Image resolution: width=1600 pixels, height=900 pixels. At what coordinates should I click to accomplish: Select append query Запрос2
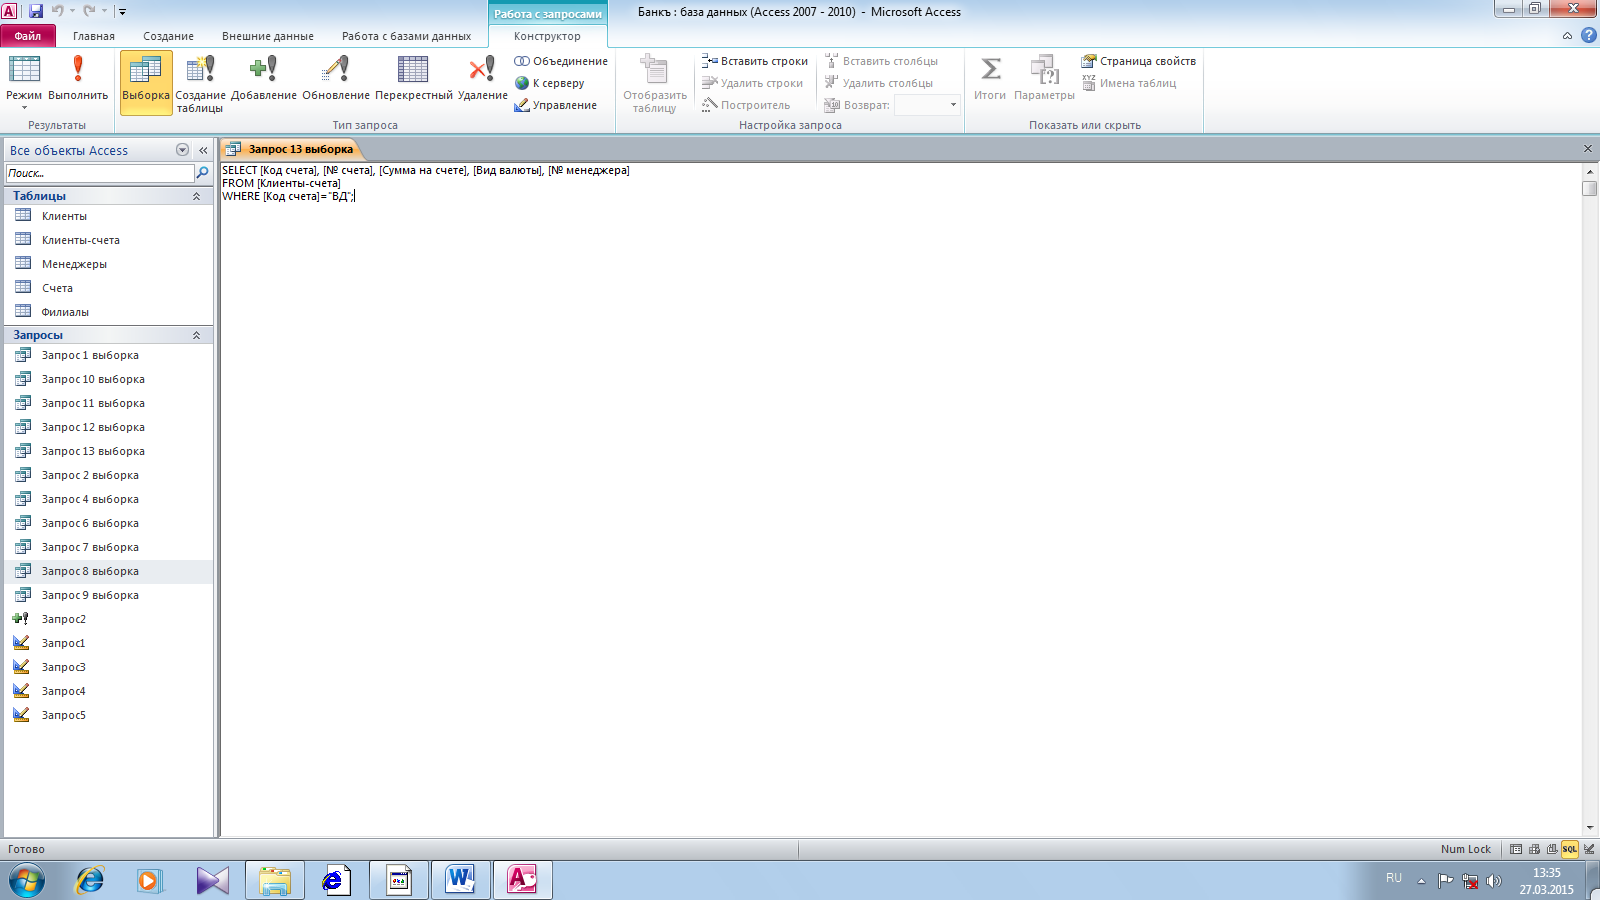(x=108, y=619)
